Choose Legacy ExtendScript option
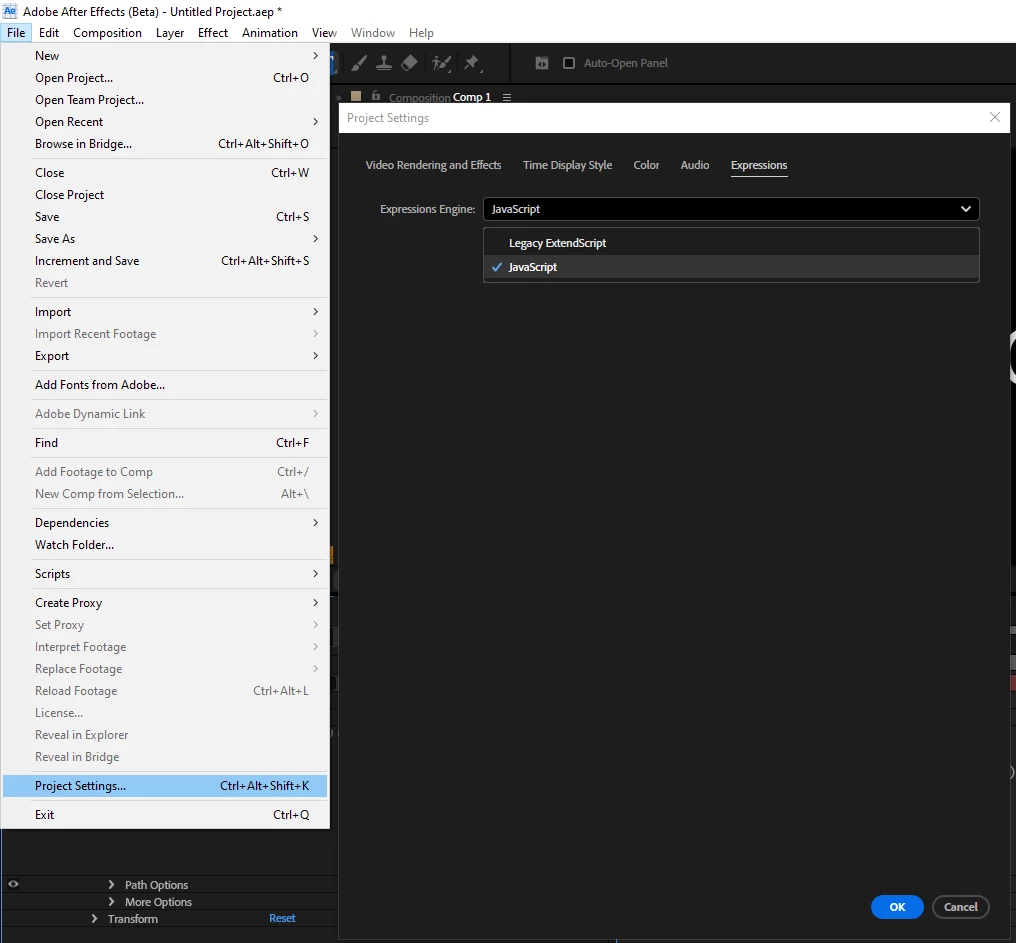 [x=731, y=243]
